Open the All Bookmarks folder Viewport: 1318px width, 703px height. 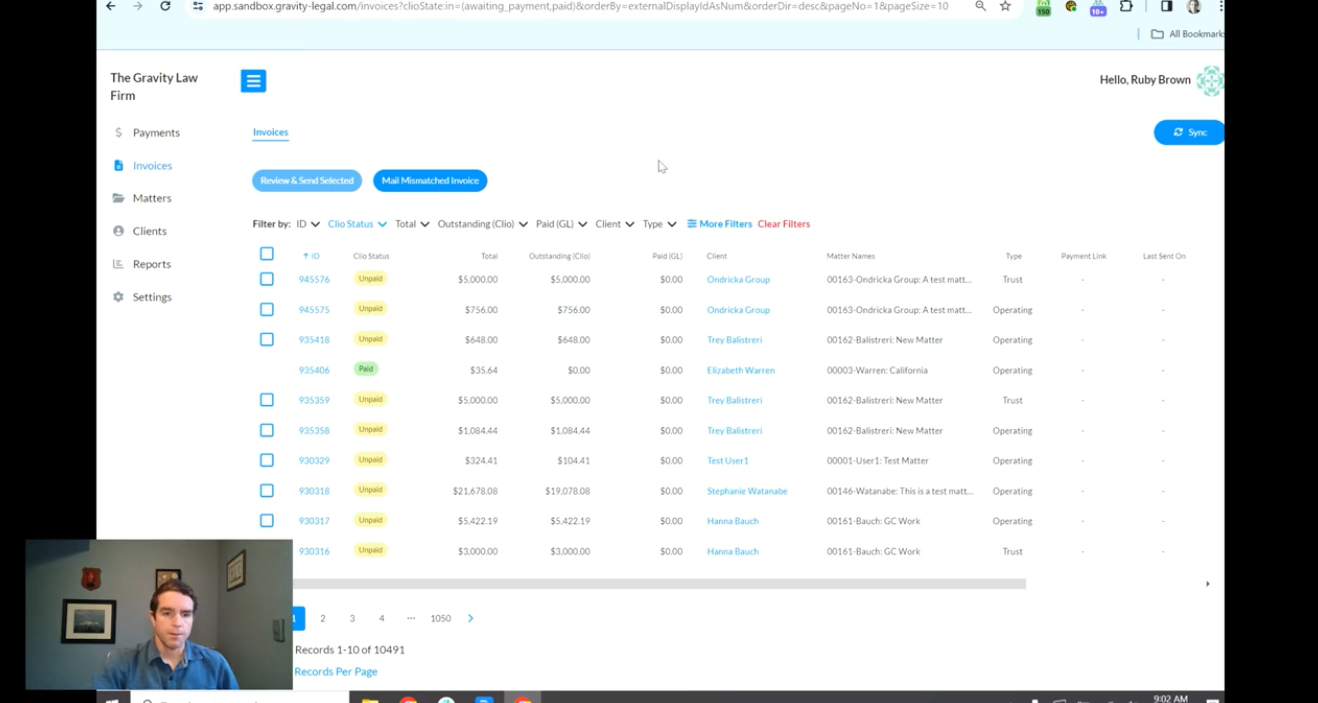coord(1187,34)
